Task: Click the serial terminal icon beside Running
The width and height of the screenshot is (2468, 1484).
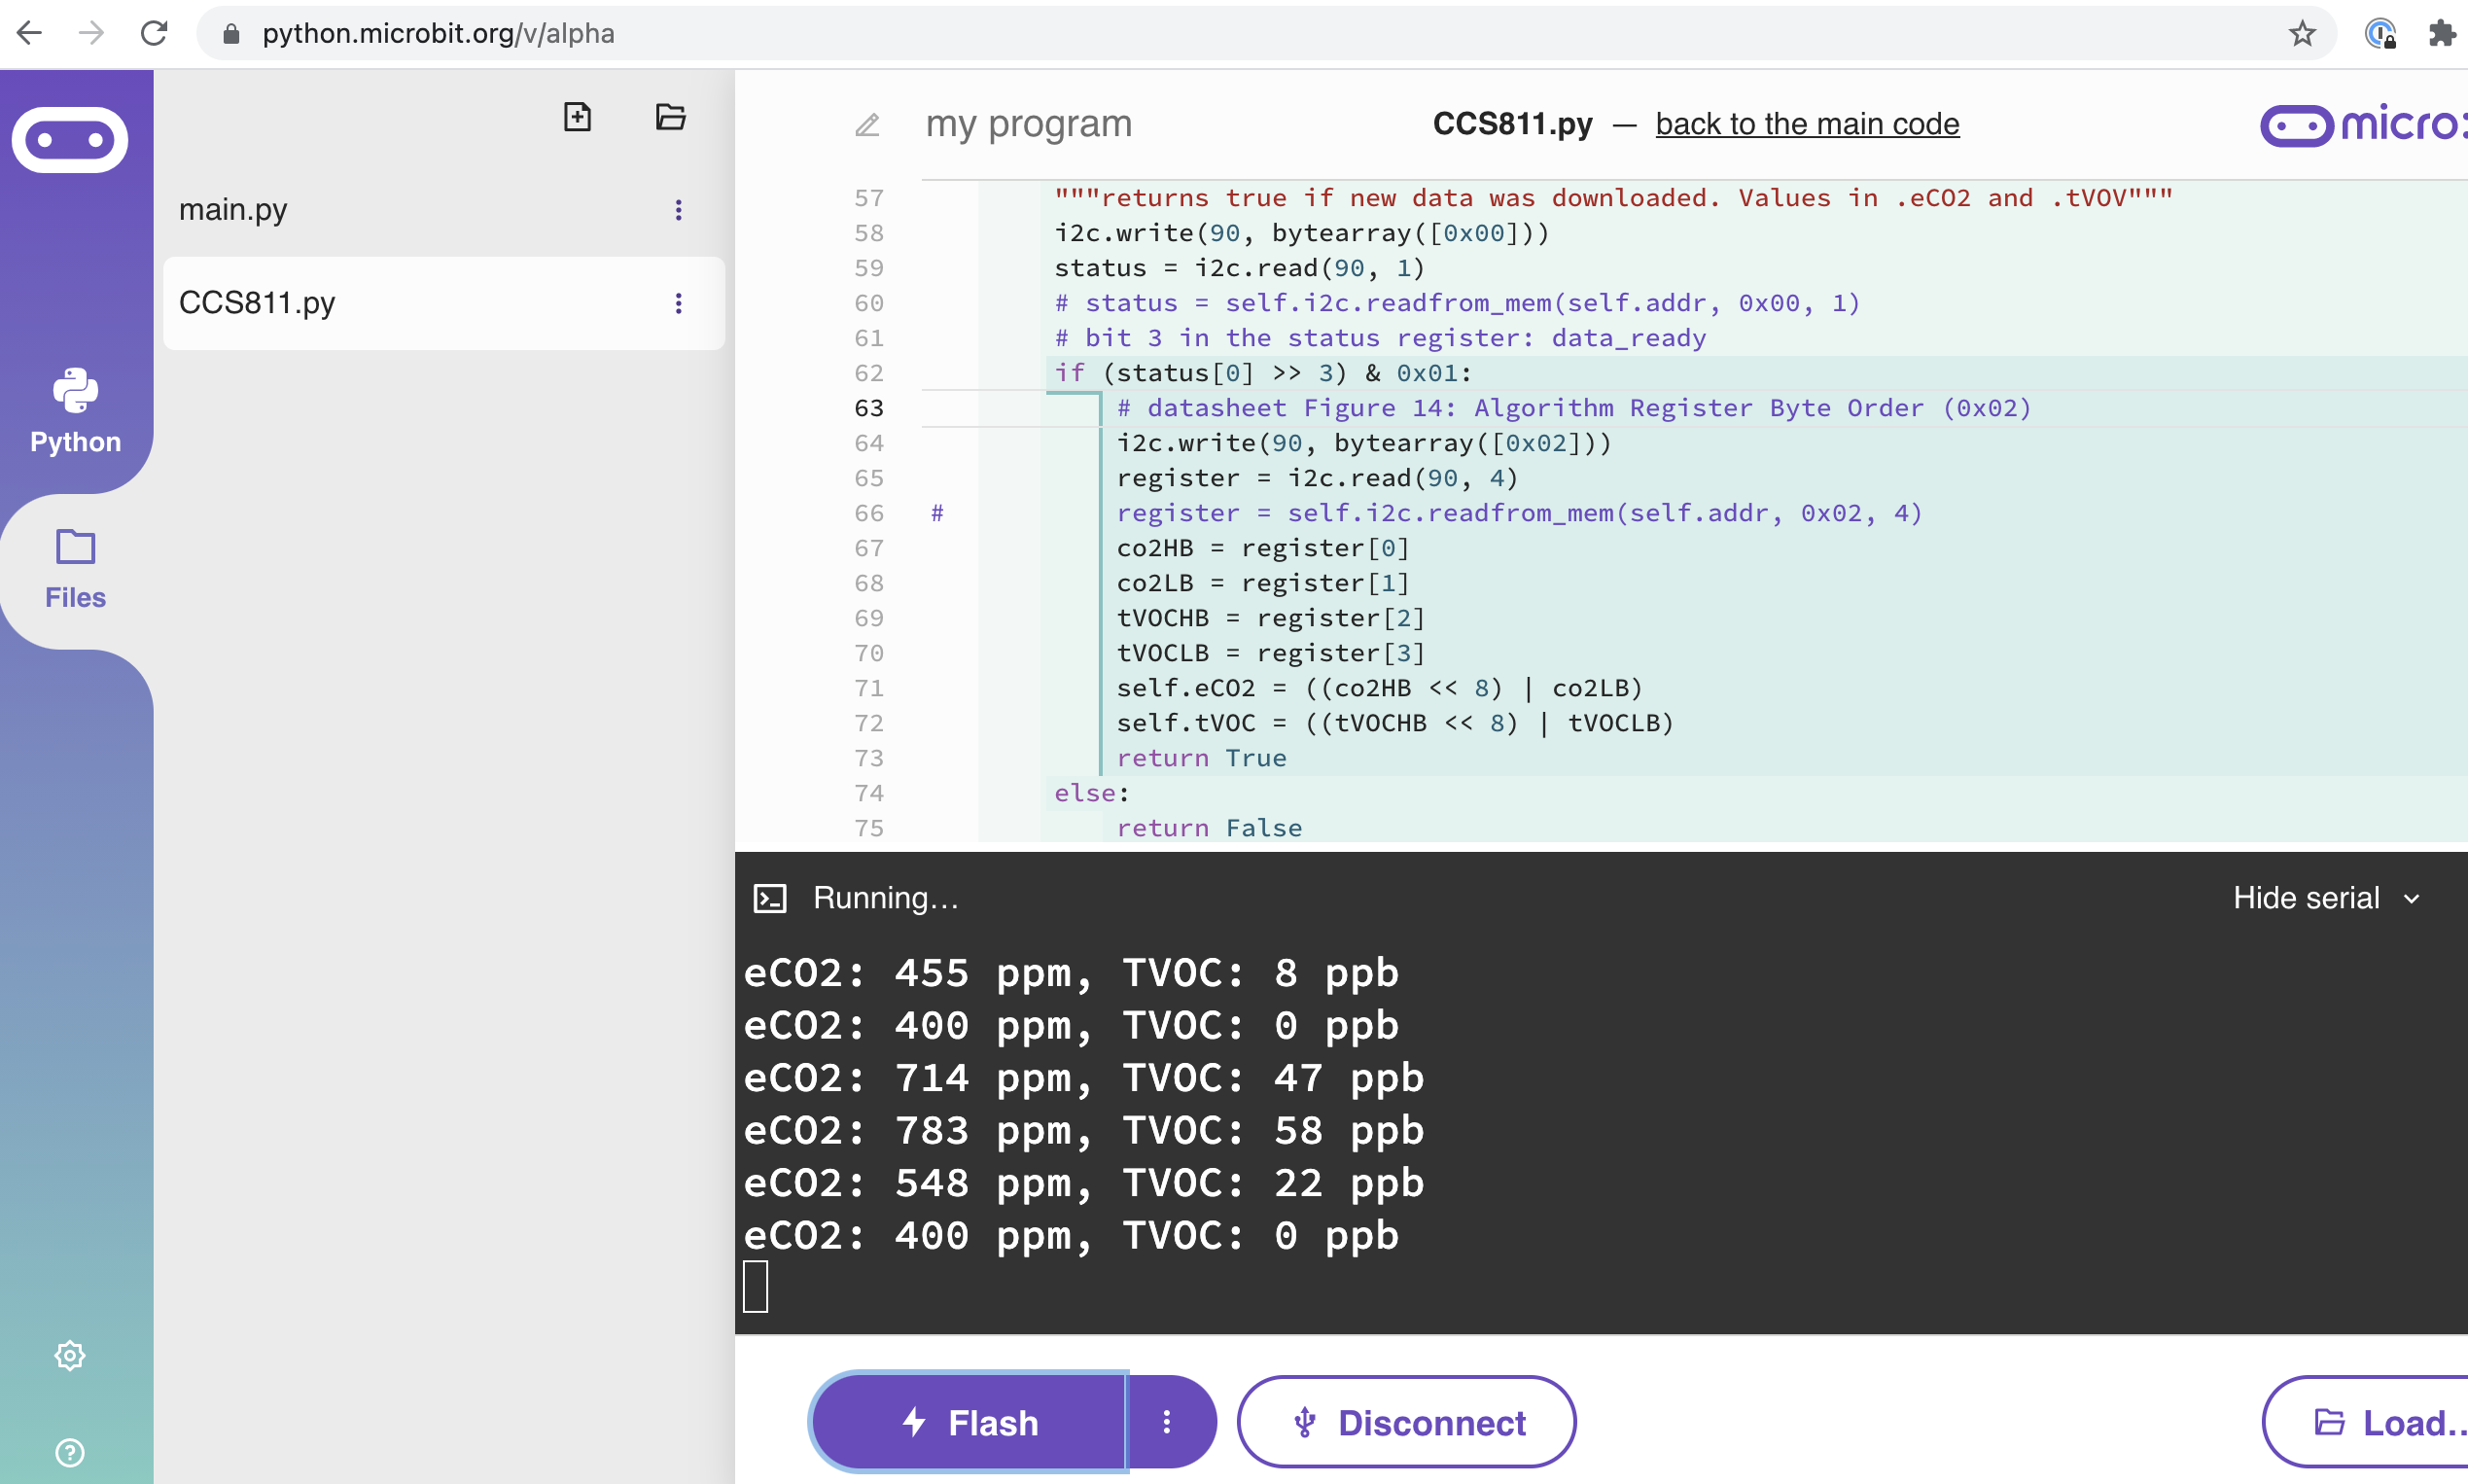Action: click(x=770, y=898)
